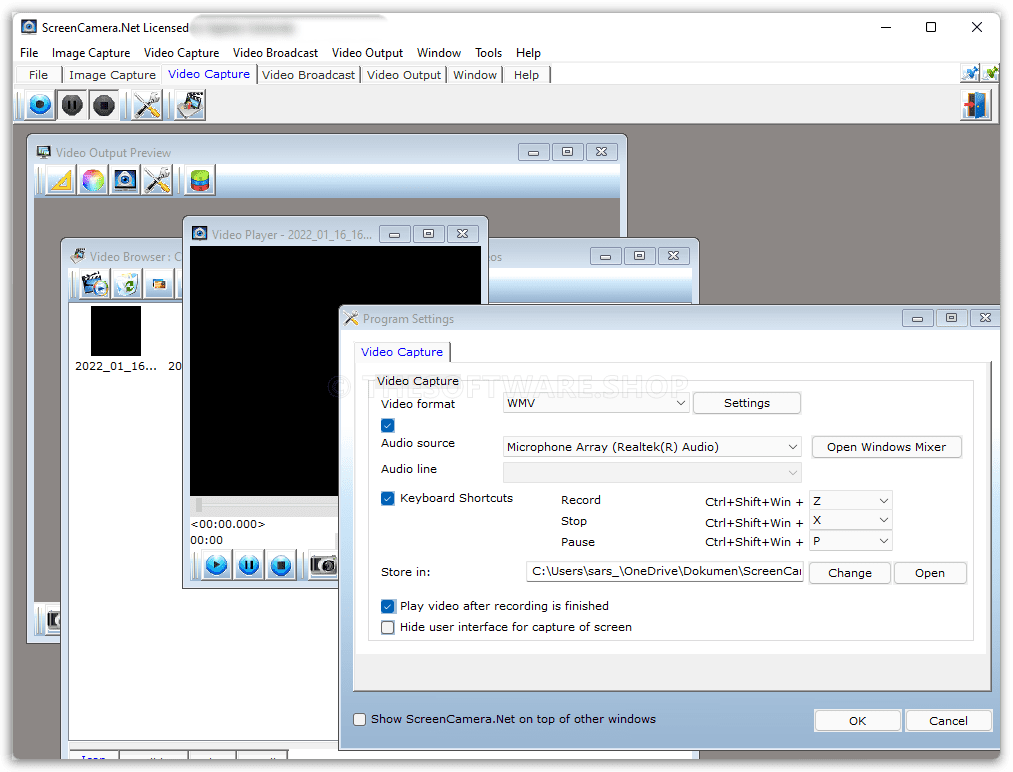Open settings via main toolbar wrench icon
Viewport: 1013px width, 772px height.
tap(147, 105)
